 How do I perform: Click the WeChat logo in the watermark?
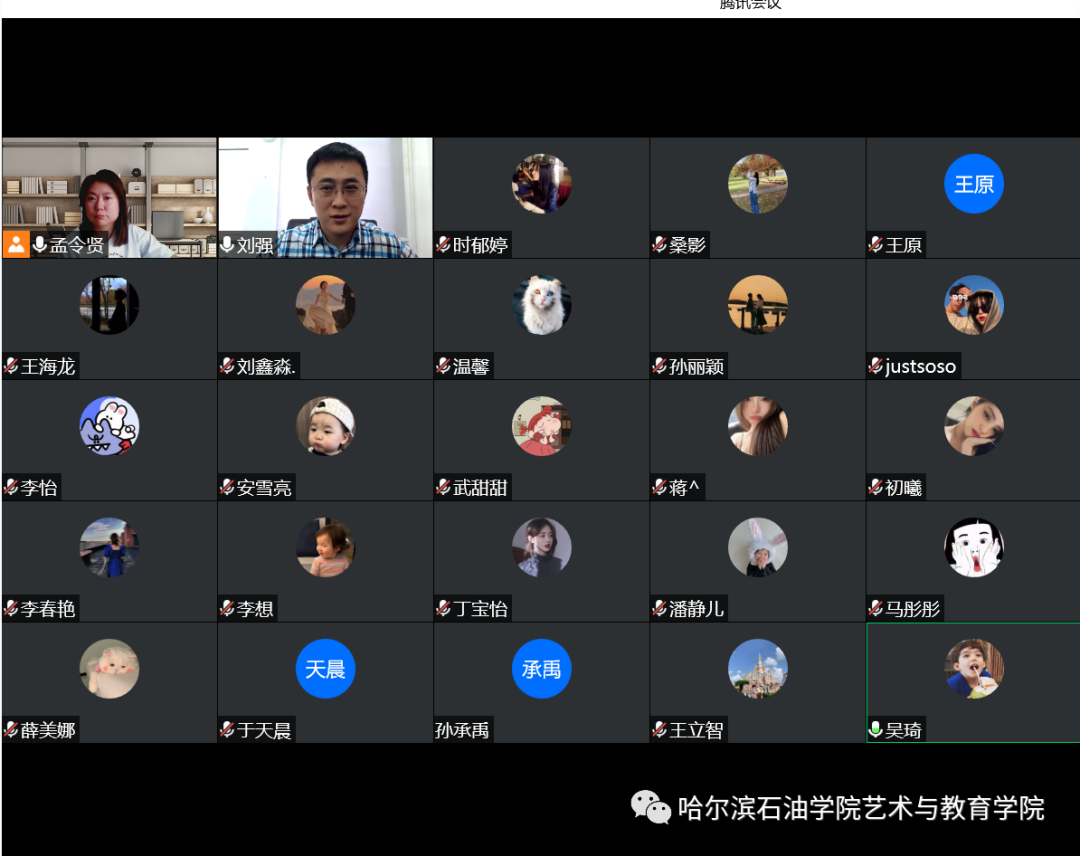pos(650,807)
